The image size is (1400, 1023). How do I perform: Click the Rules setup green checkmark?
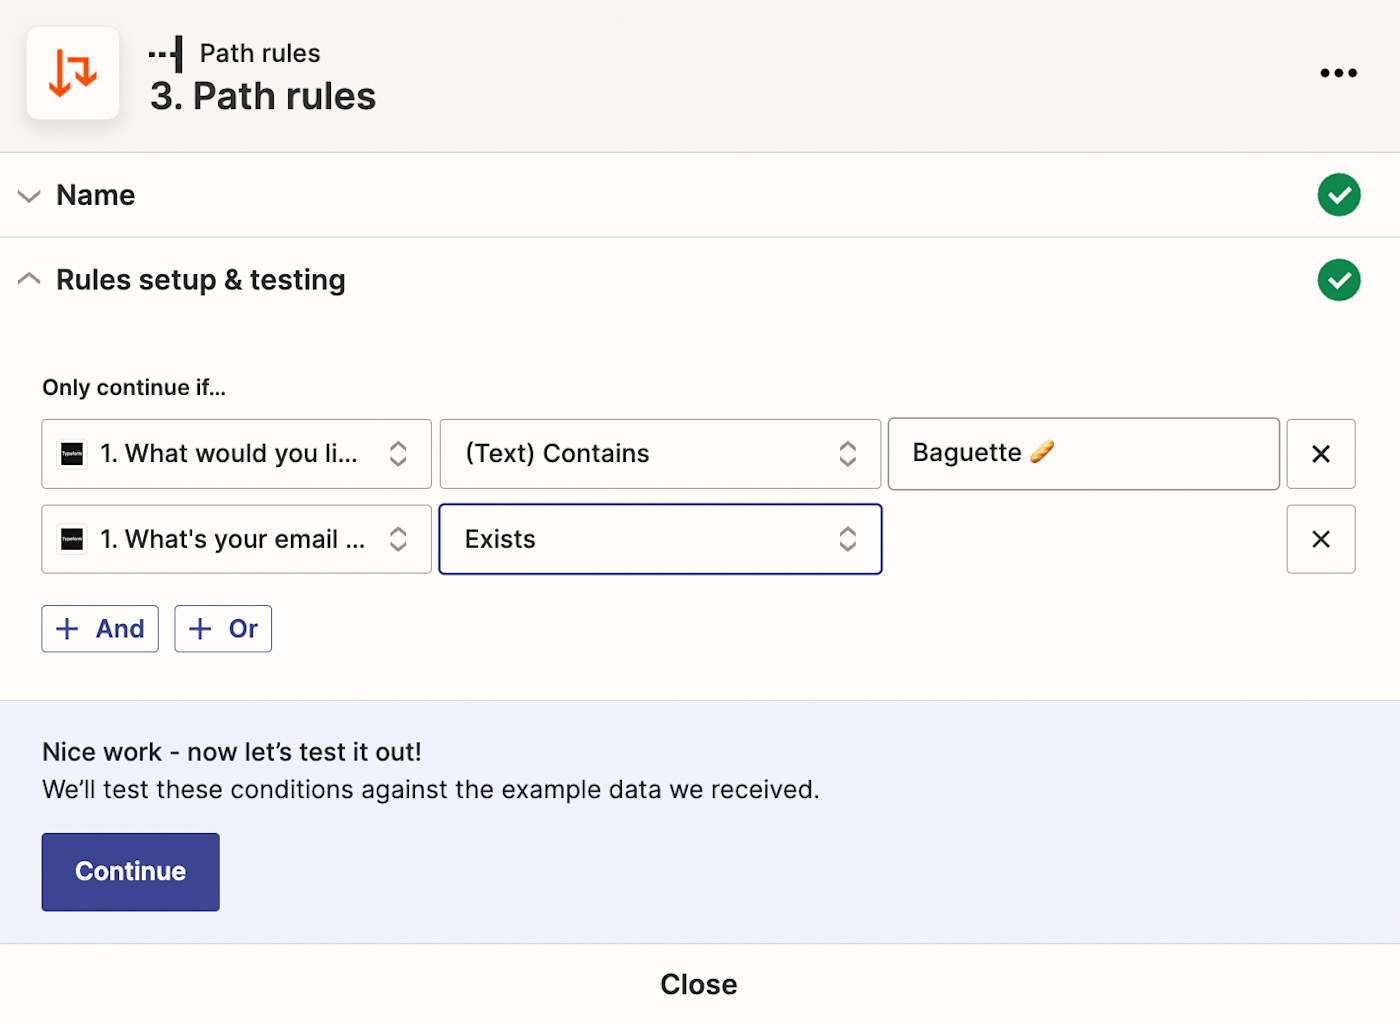click(1338, 280)
